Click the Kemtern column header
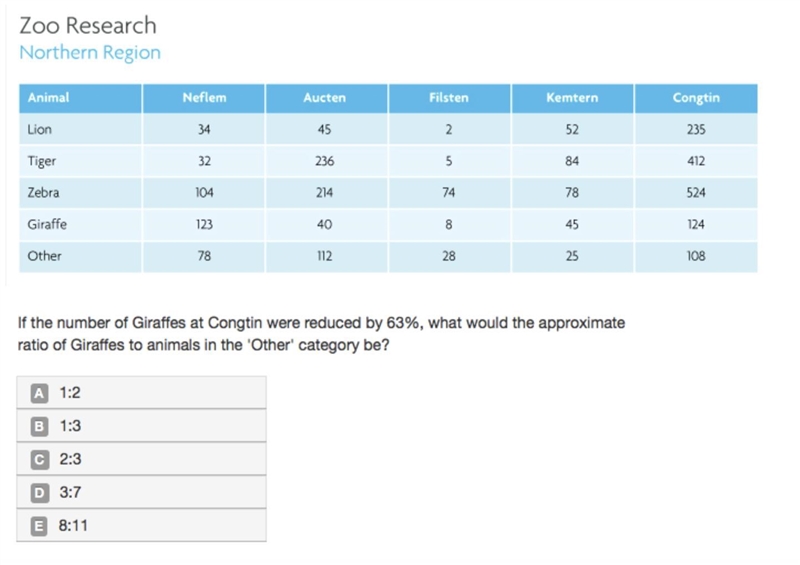Screen dimensions: 800x565 572,98
